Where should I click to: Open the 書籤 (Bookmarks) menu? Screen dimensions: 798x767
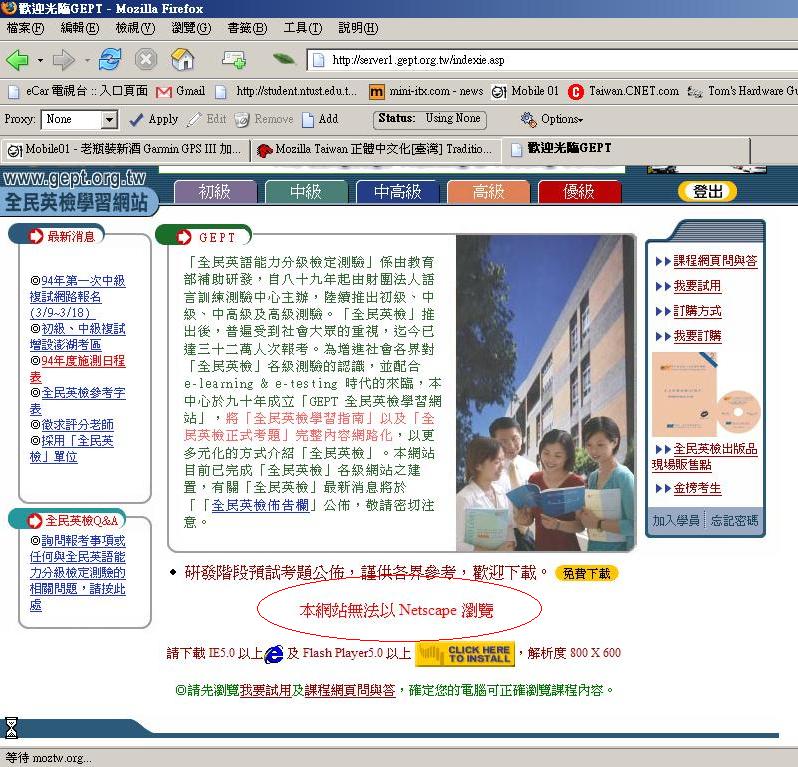click(246, 28)
